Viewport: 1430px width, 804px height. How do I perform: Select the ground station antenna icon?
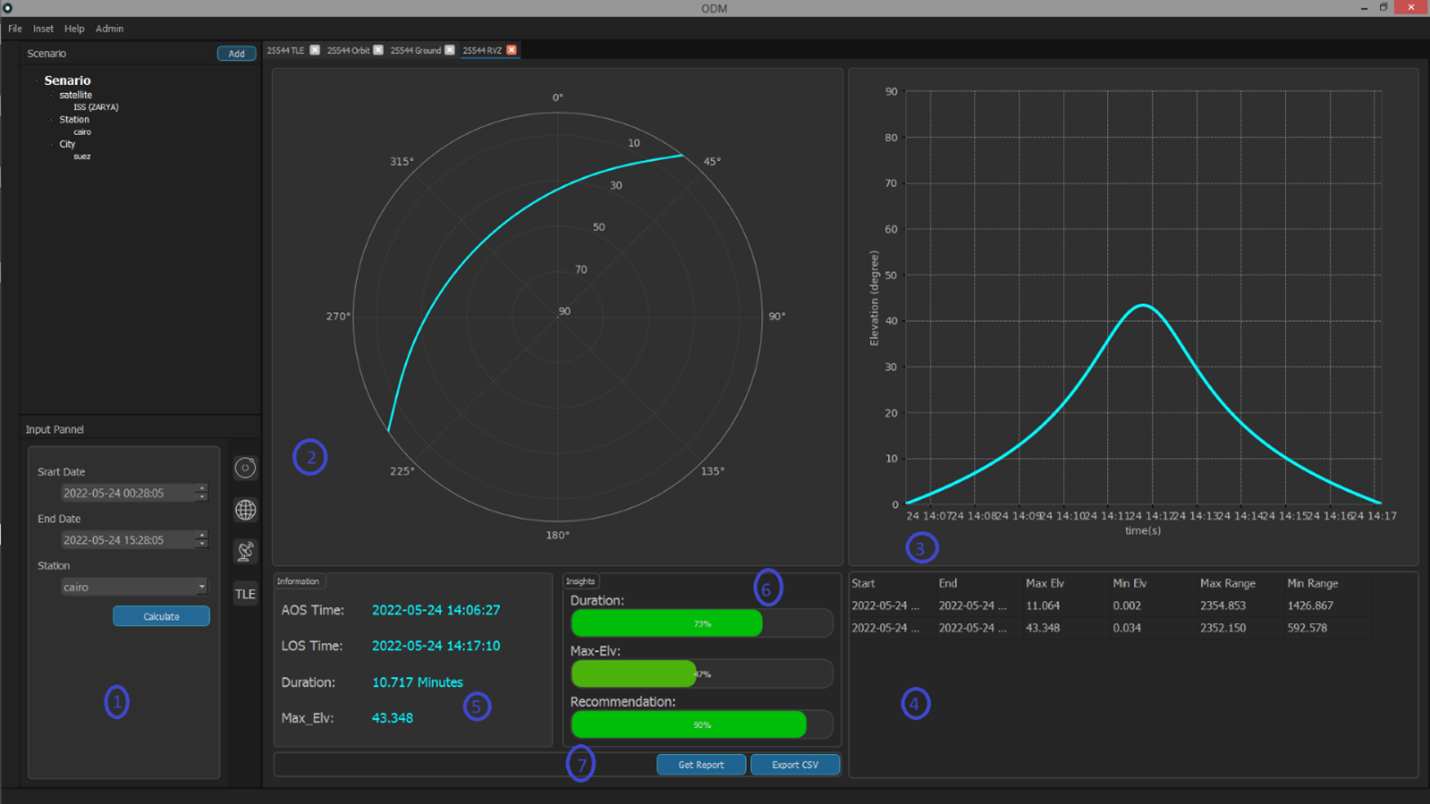pyautogui.click(x=245, y=551)
